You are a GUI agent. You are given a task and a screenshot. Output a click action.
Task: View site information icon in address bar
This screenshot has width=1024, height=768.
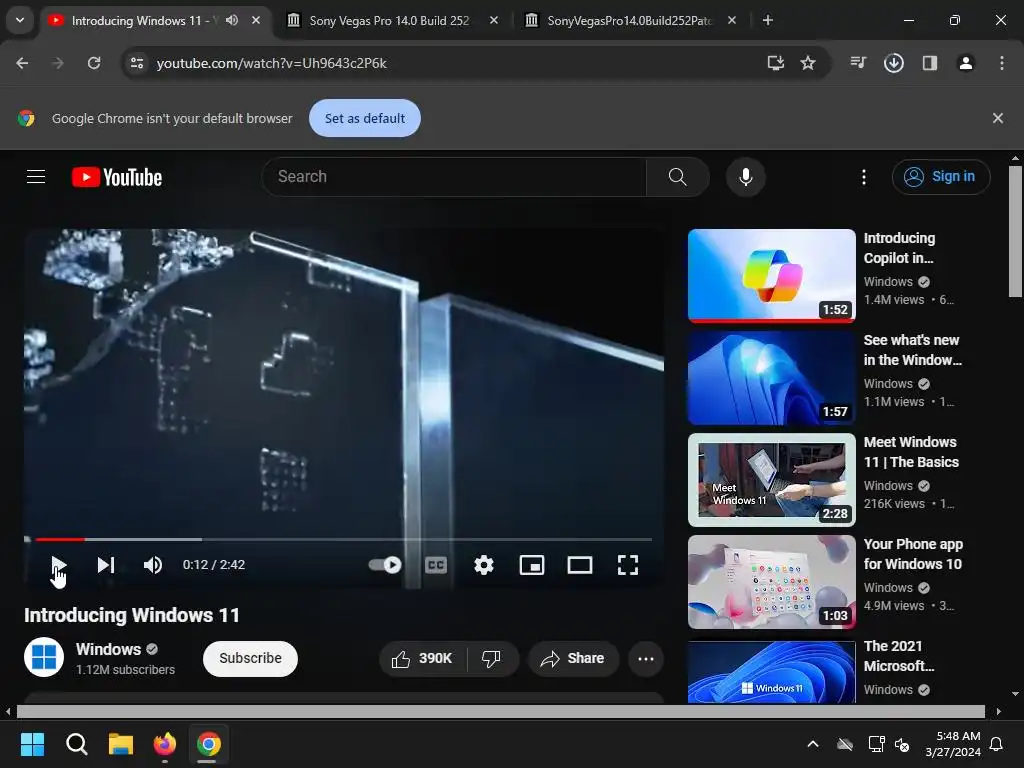coord(136,63)
